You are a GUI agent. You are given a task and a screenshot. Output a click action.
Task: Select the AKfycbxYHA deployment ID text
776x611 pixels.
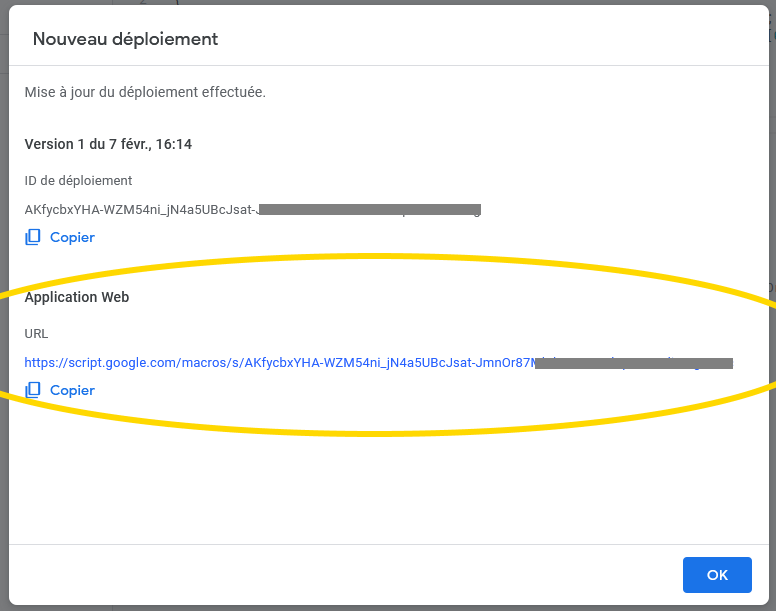click(x=140, y=210)
